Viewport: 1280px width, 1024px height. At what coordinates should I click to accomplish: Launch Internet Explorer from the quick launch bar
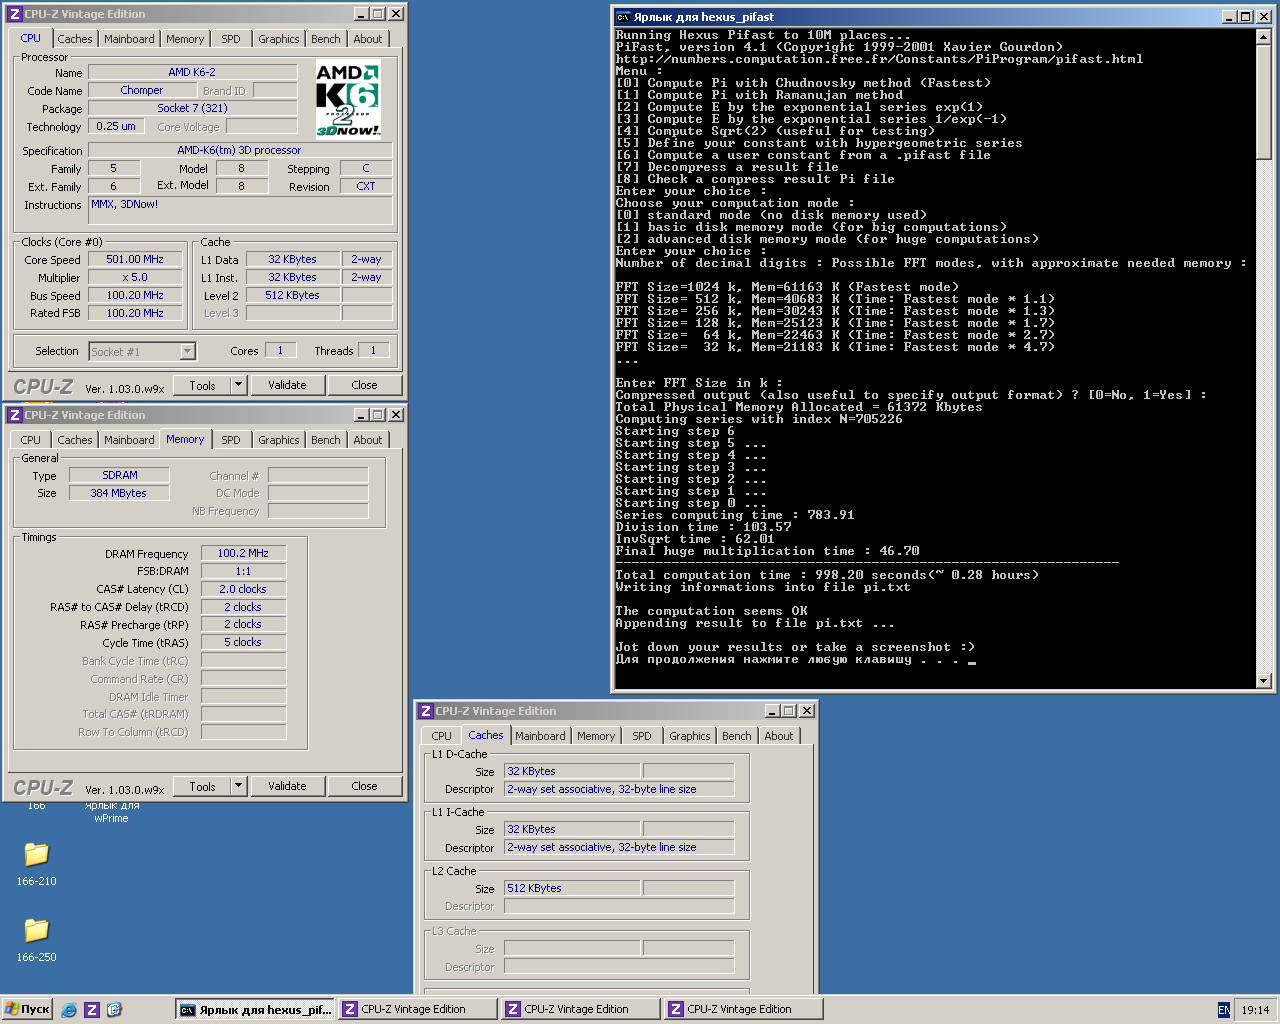69,1010
